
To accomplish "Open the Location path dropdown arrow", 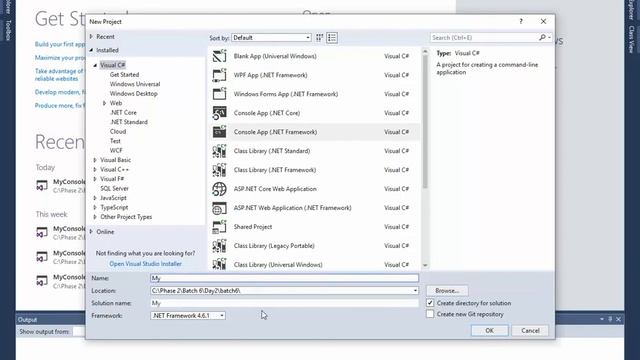I will coord(415,291).
